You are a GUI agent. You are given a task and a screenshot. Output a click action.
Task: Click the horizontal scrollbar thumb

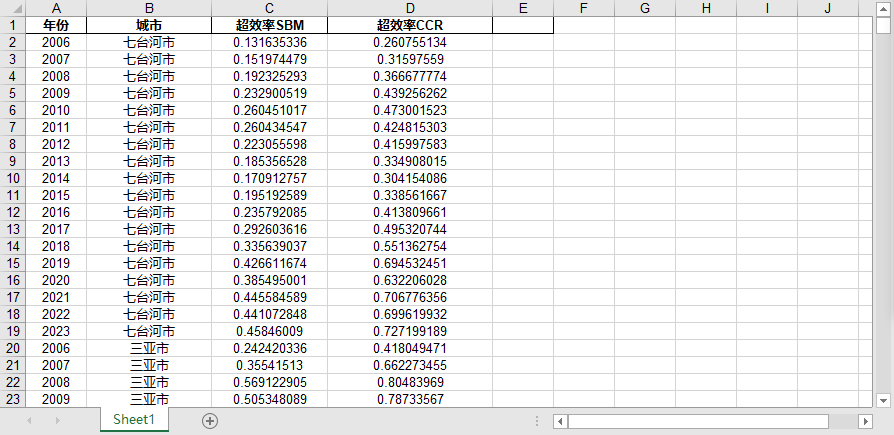tap(698, 421)
